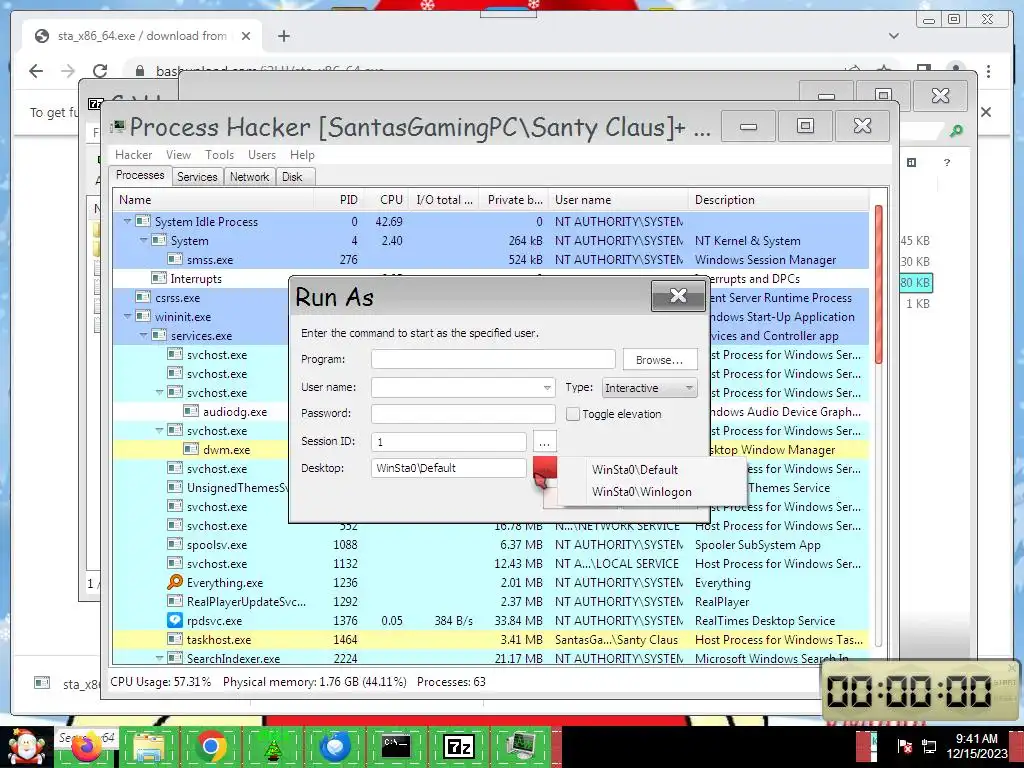
Task: Open the View menu
Action: pyautogui.click(x=178, y=155)
